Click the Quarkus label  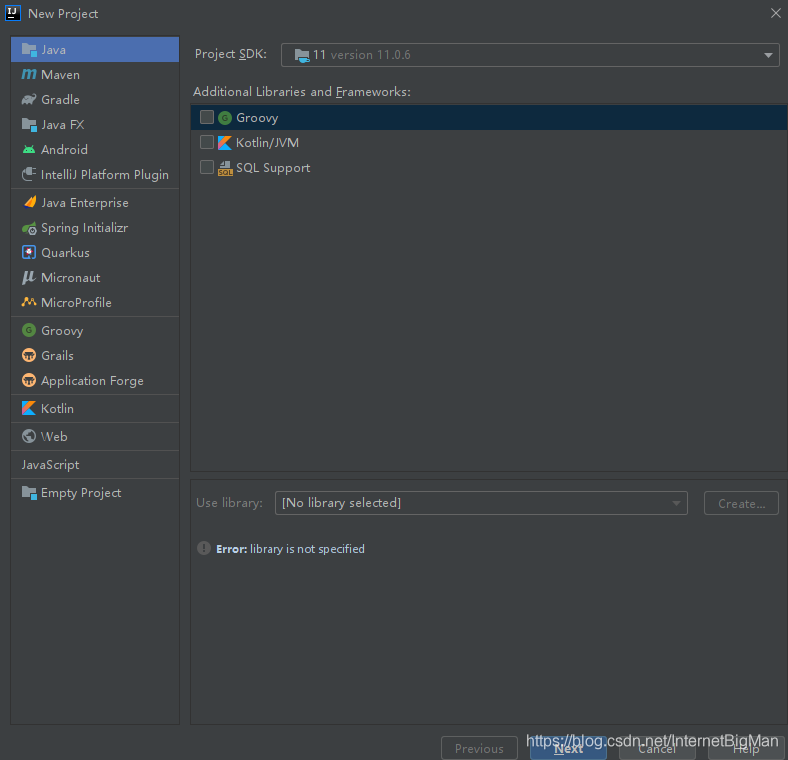[65, 252]
